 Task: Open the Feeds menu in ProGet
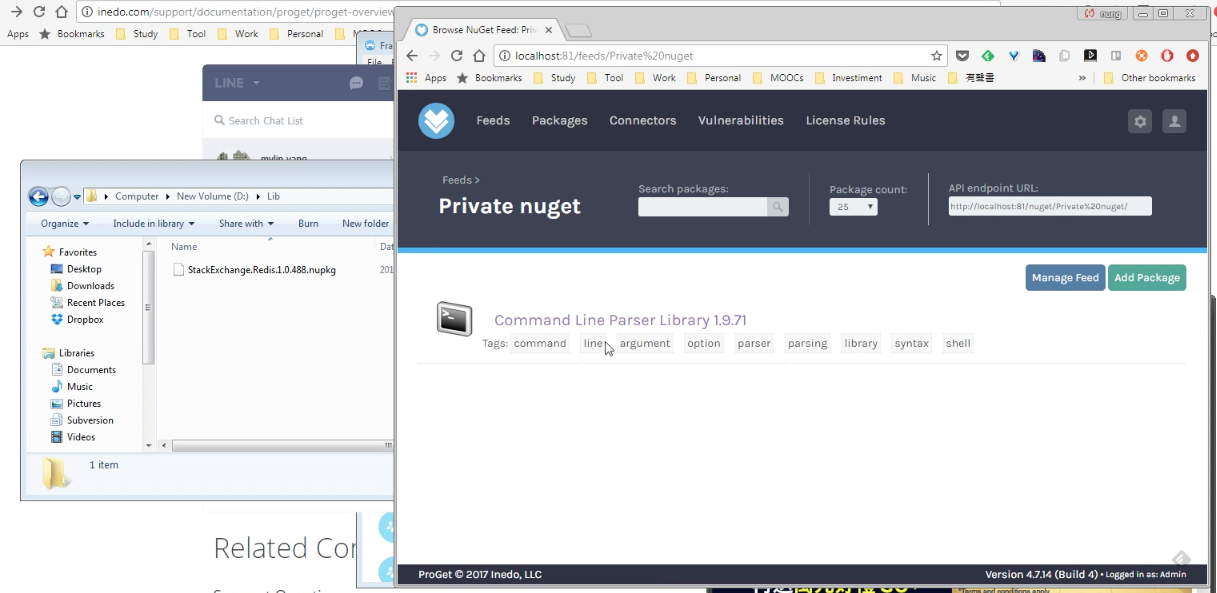pyautogui.click(x=493, y=121)
